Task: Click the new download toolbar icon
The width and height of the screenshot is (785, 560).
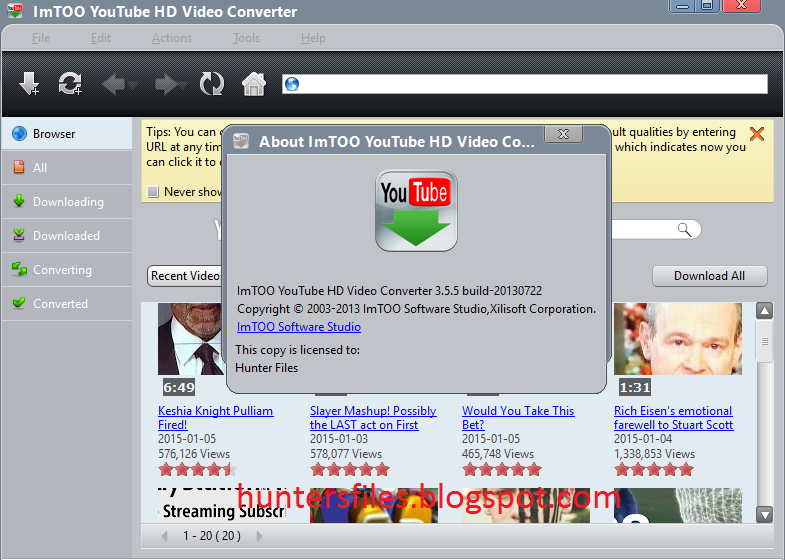Action: point(29,84)
